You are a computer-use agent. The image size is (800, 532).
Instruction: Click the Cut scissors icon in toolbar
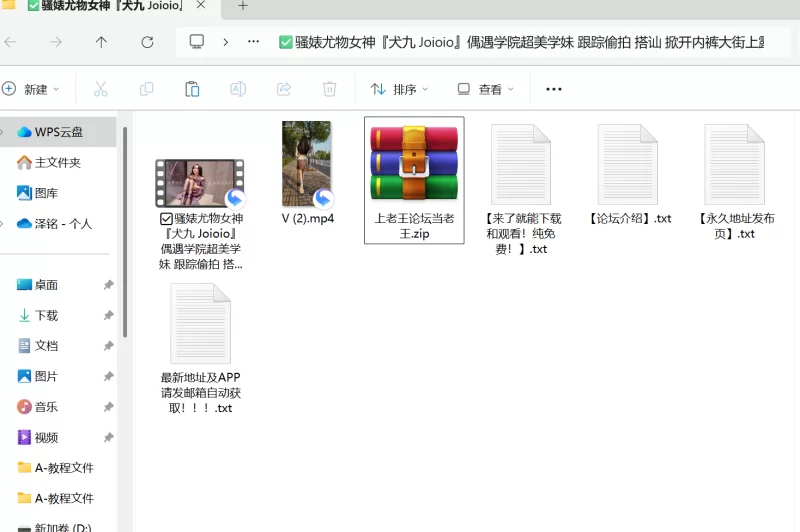(100, 89)
